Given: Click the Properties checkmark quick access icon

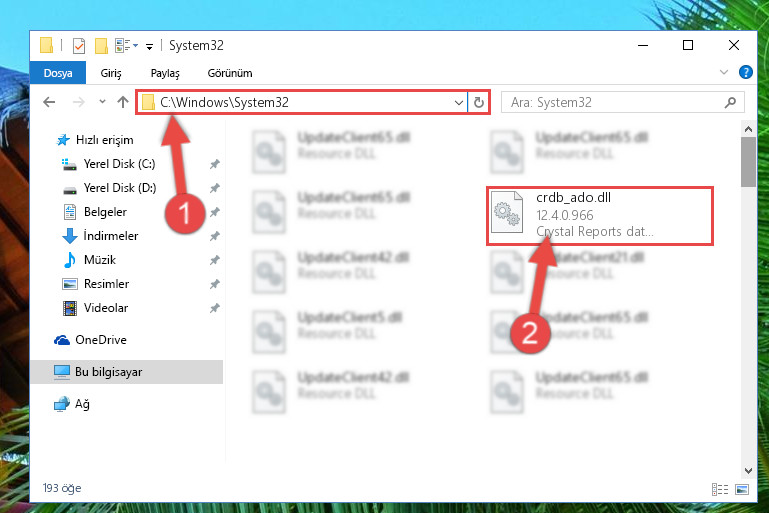Looking at the screenshot, I should point(78,46).
